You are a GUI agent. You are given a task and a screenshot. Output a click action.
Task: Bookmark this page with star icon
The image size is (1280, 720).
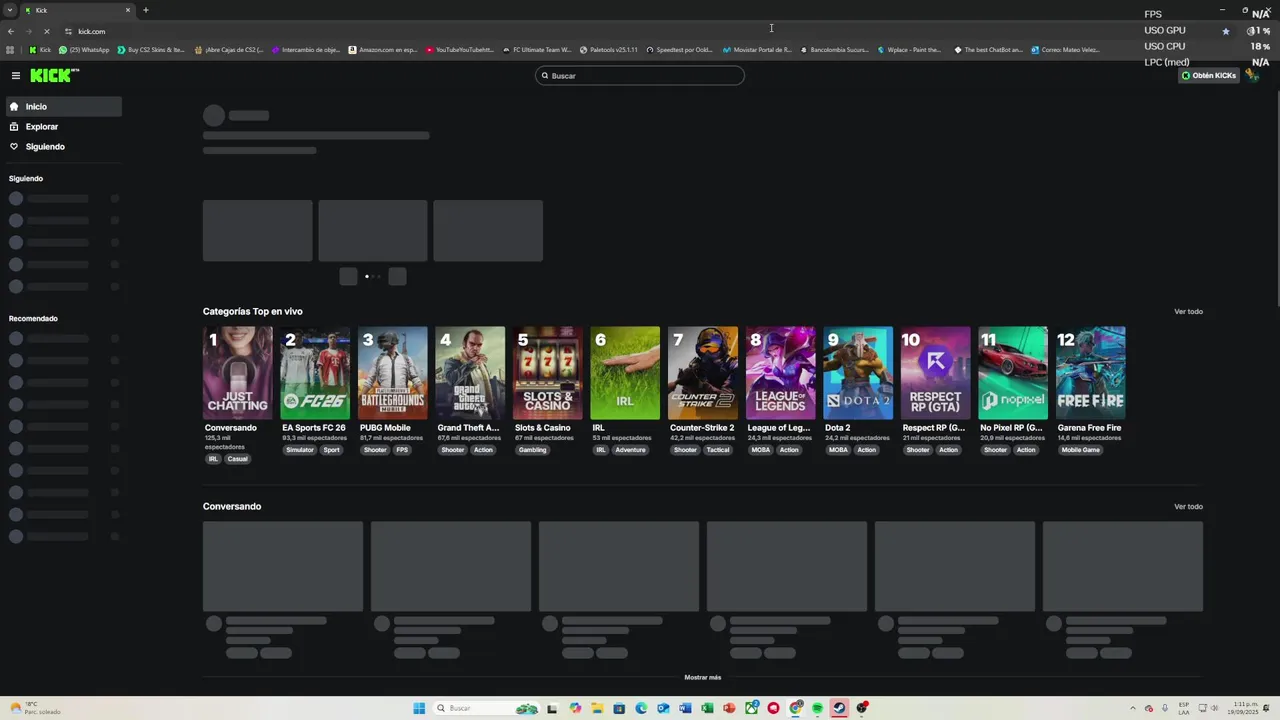1226,31
